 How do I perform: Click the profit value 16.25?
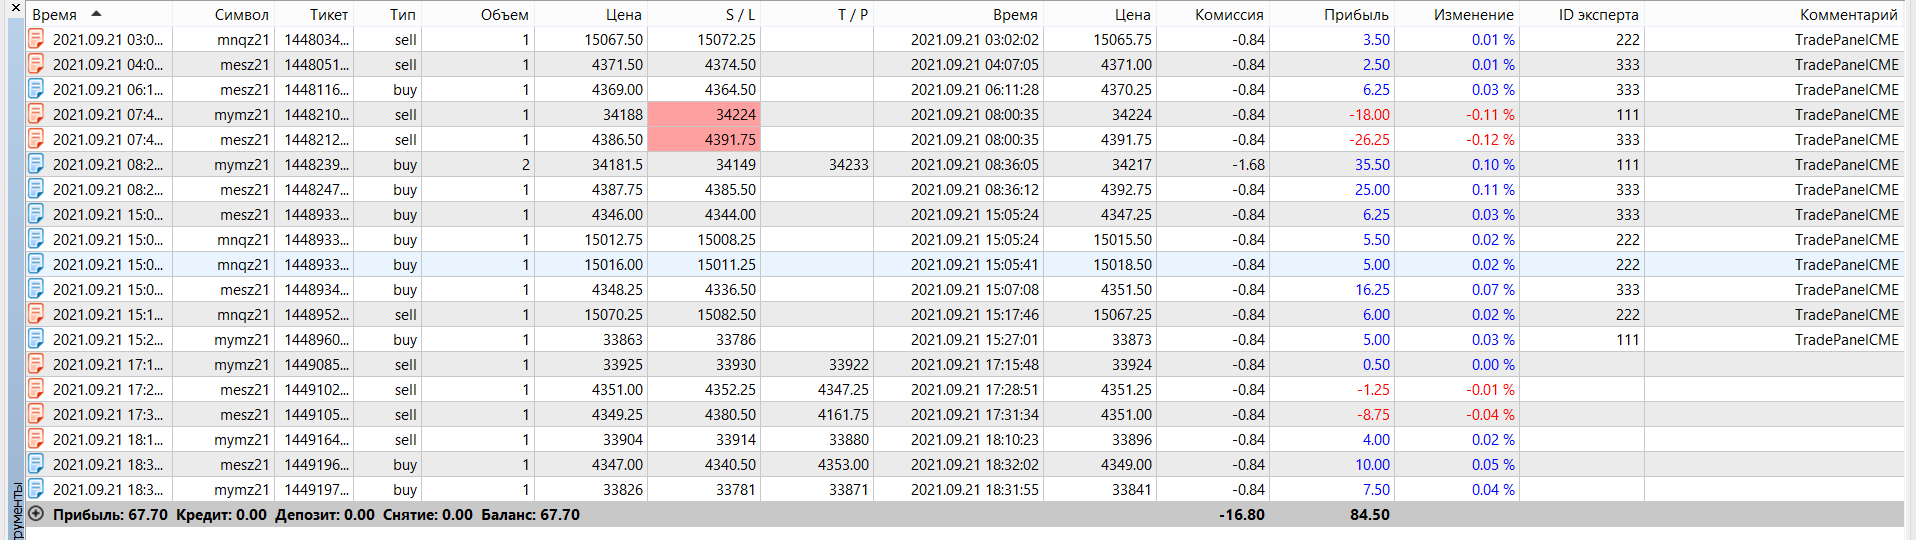click(1372, 290)
